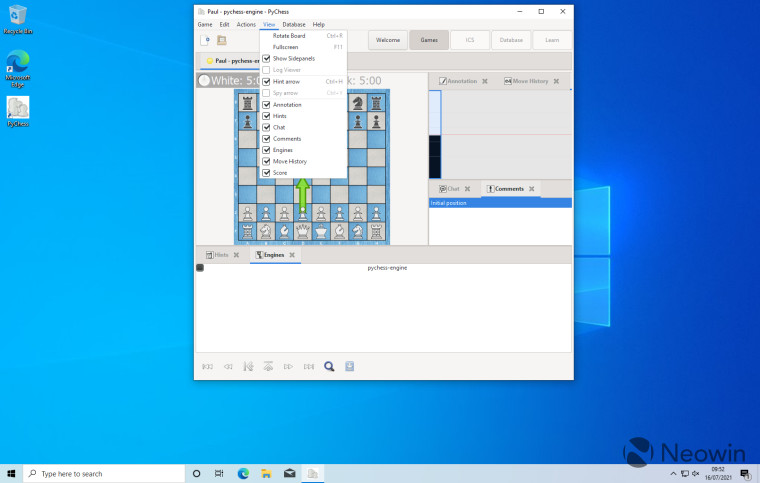Image resolution: width=760 pixels, height=483 pixels.
Task: Click the green hint arrow pawn square
Action: [x=303, y=213]
